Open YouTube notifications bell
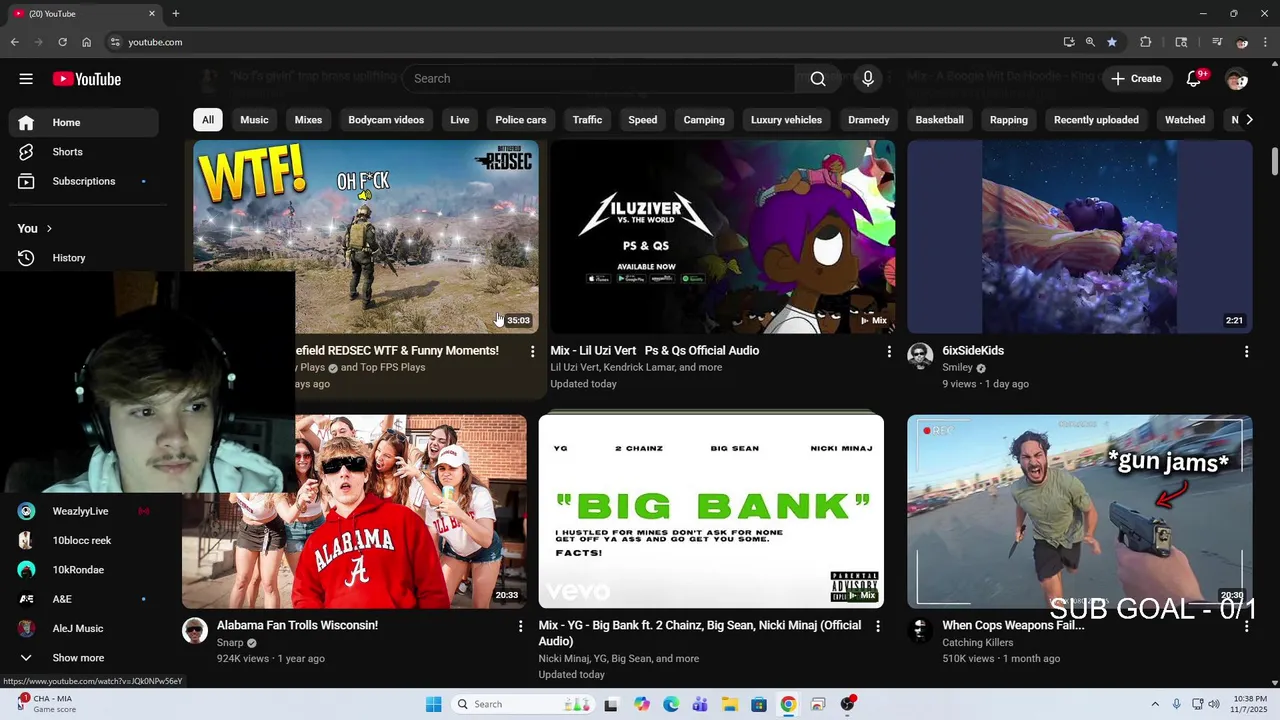Viewport: 1280px width, 720px height. coord(1194,79)
